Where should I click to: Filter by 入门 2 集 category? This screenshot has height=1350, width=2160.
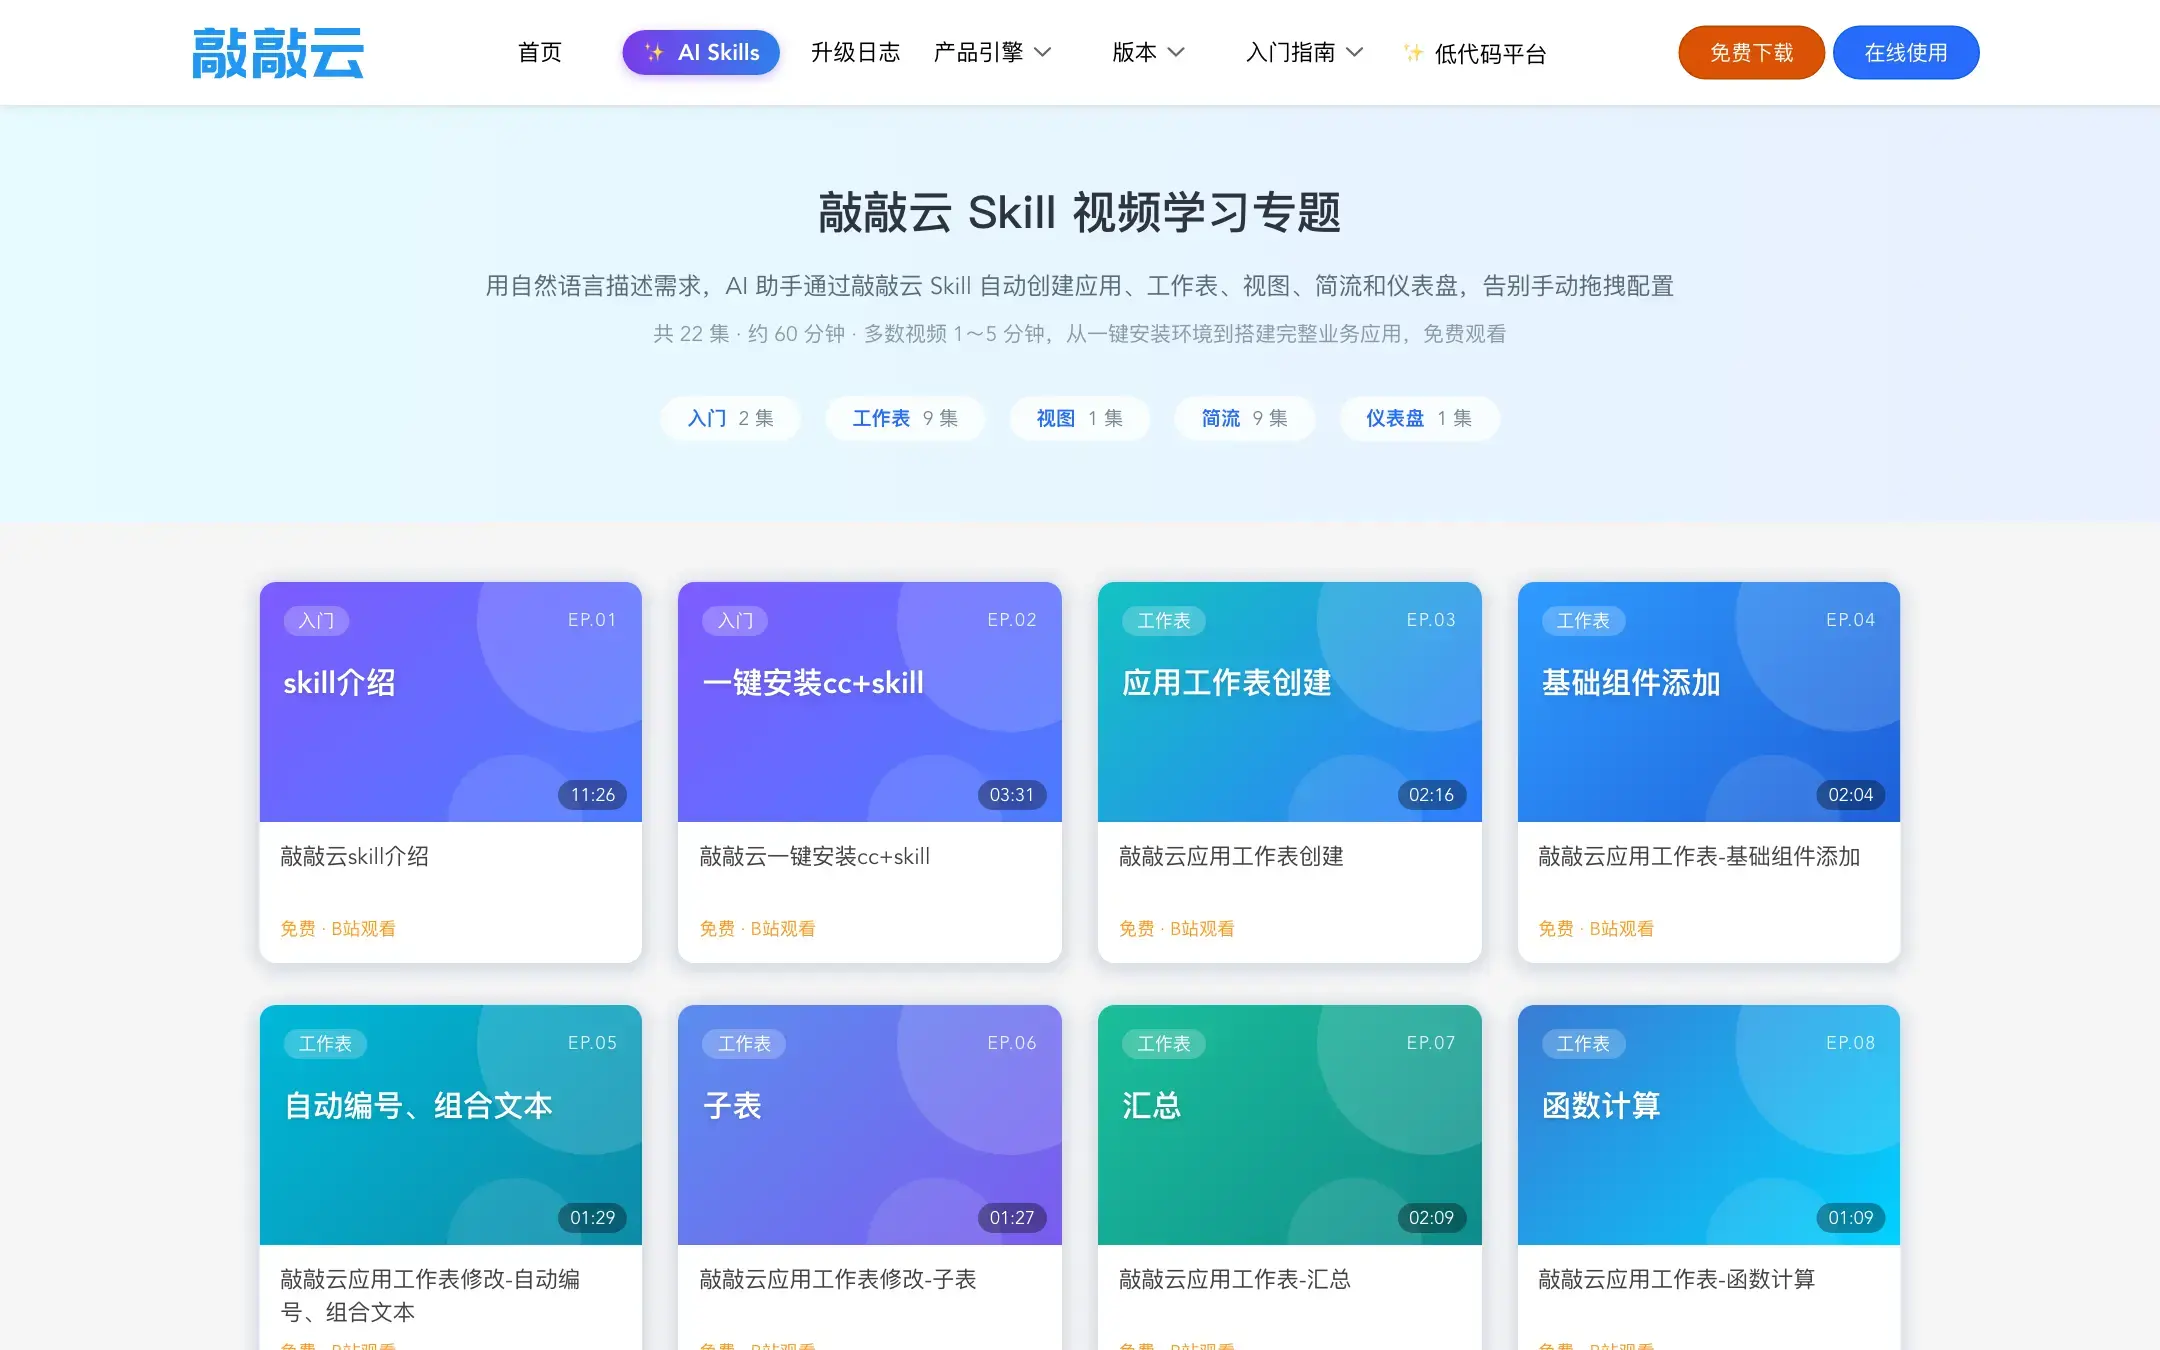pos(730,418)
